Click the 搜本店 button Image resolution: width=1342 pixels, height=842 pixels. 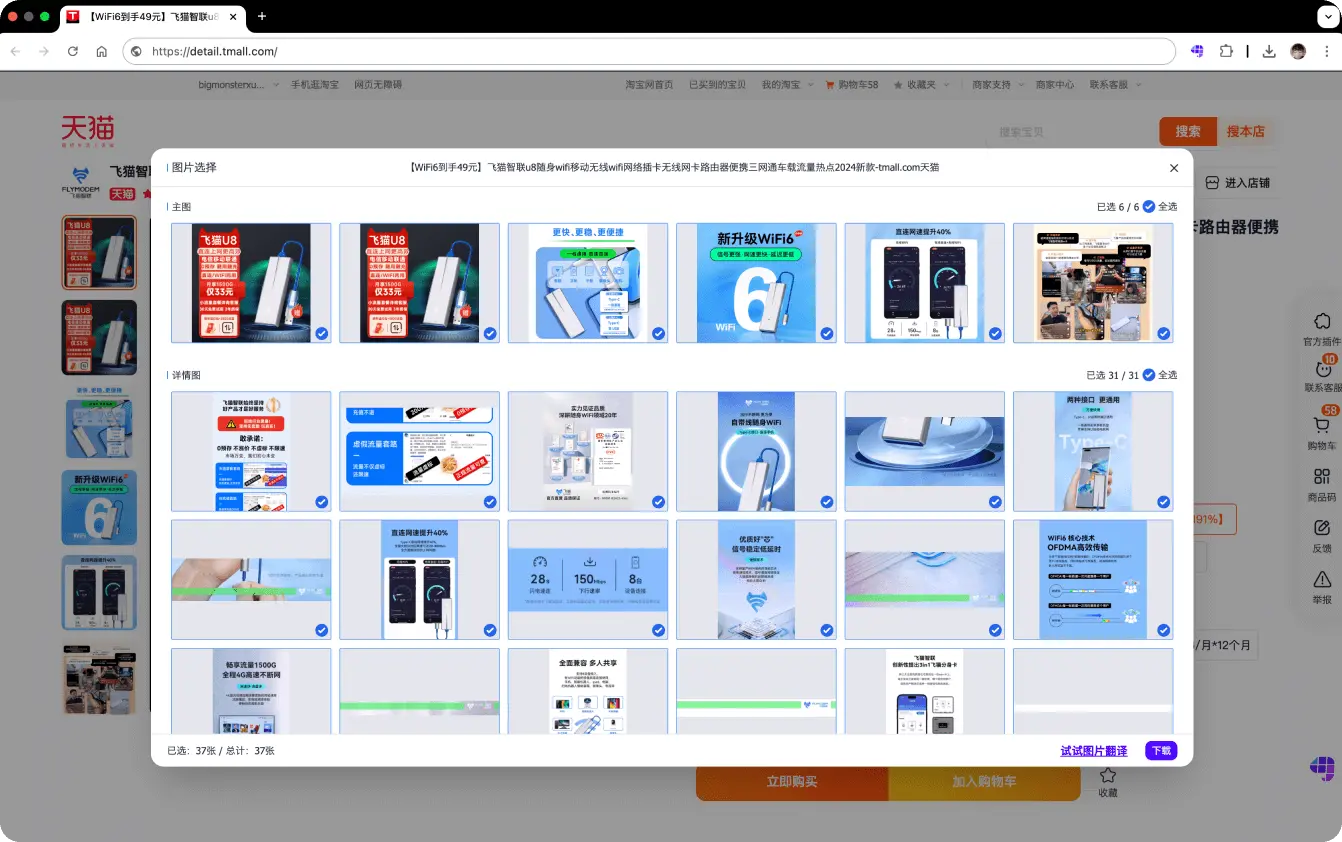(x=1246, y=131)
